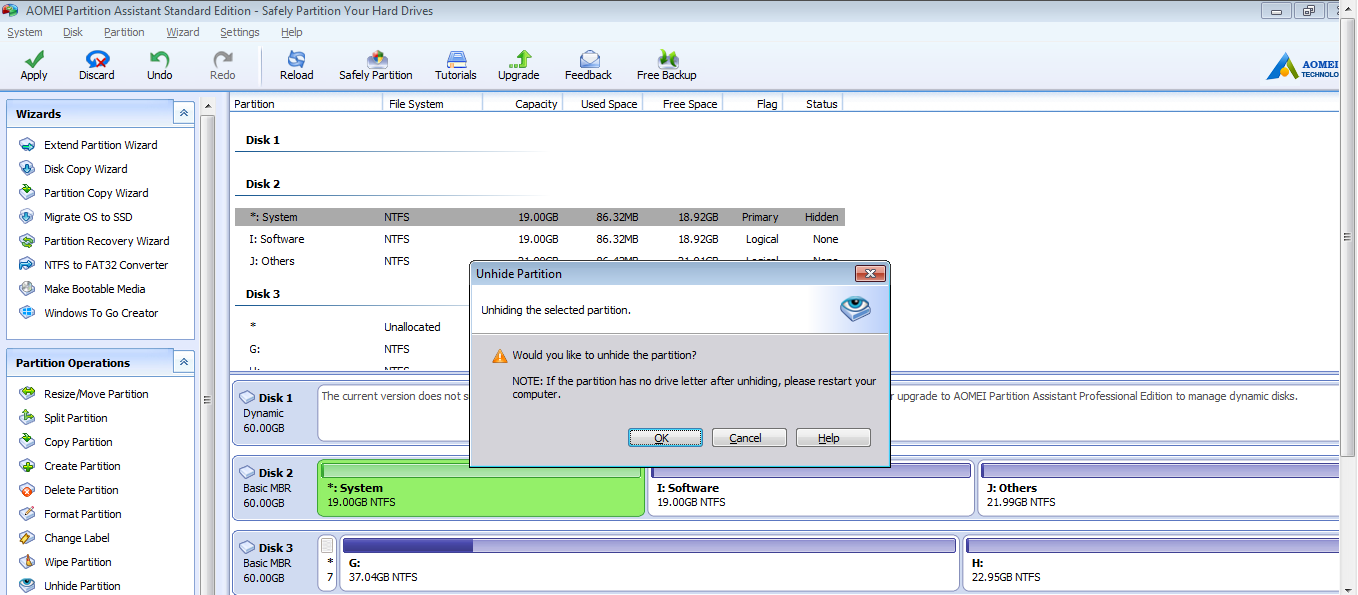Select the Unallocated row under Disk 3
This screenshot has width=1358, height=595.
pyautogui.click(x=352, y=327)
